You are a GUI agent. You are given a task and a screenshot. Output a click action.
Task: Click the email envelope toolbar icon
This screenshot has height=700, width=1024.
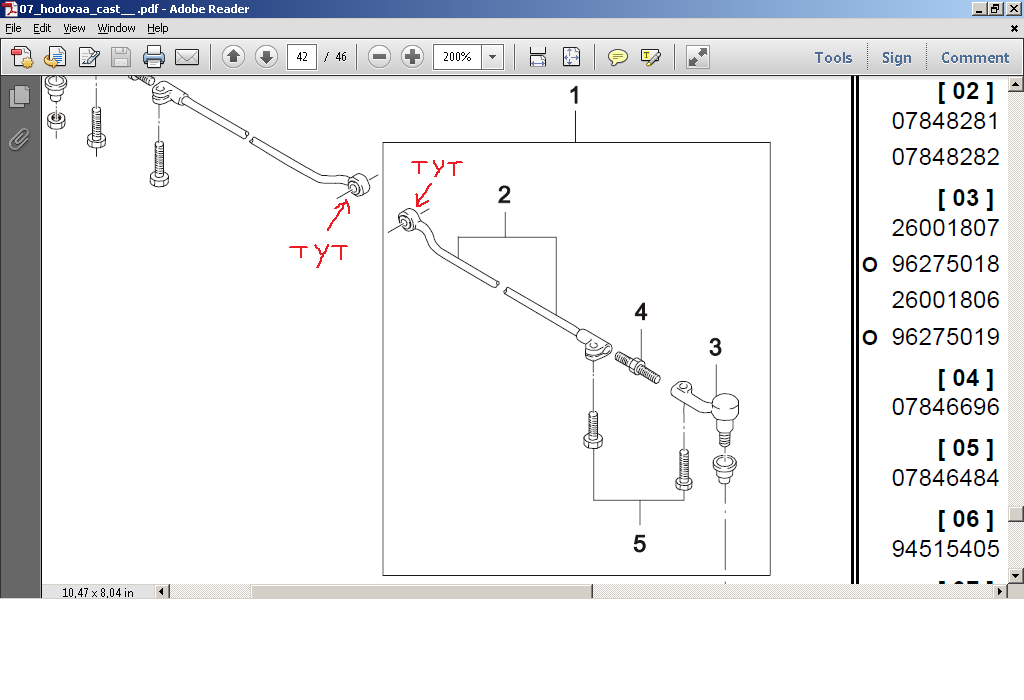(x=186, y=57)
